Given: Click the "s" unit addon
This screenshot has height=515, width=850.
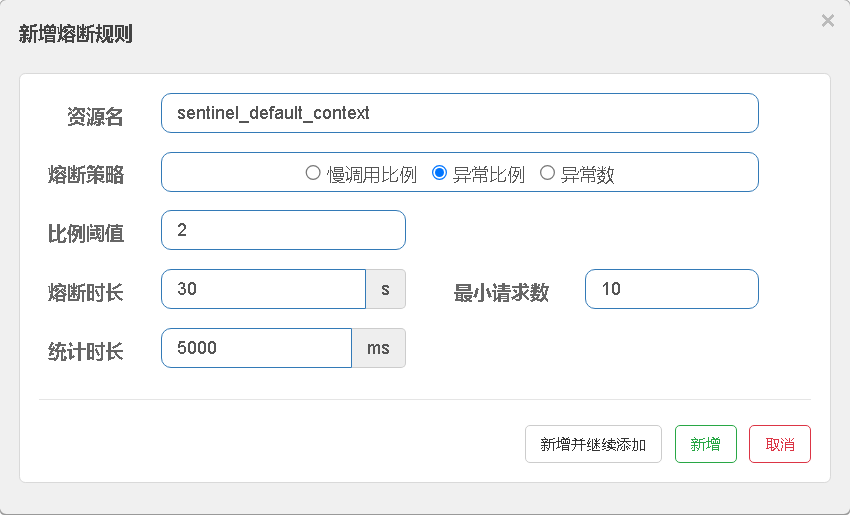Looking at the screenshot, I should 385,289.
